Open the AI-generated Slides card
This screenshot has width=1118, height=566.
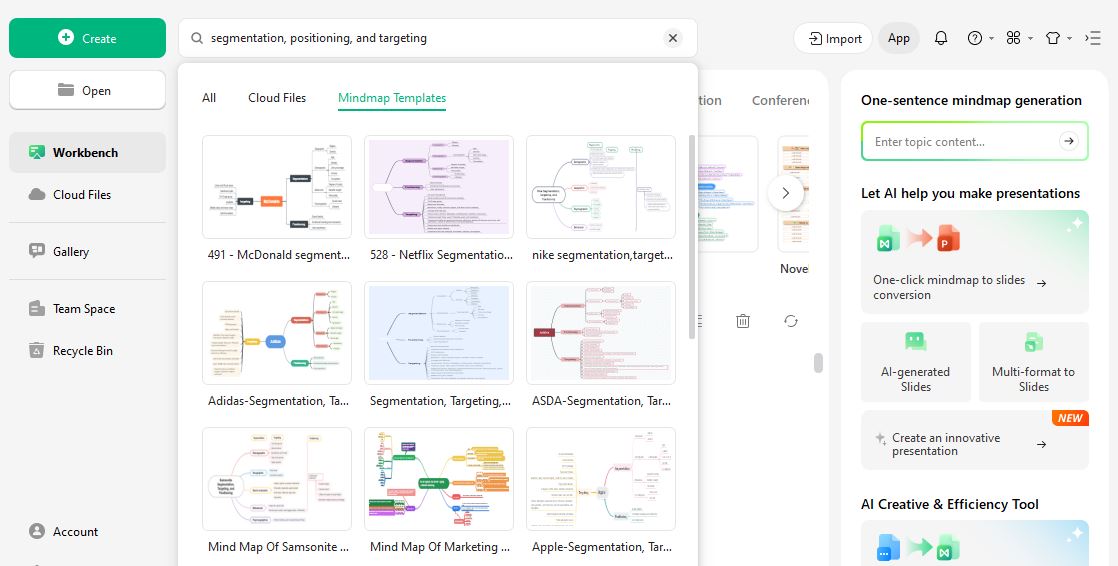click(916, 362)
